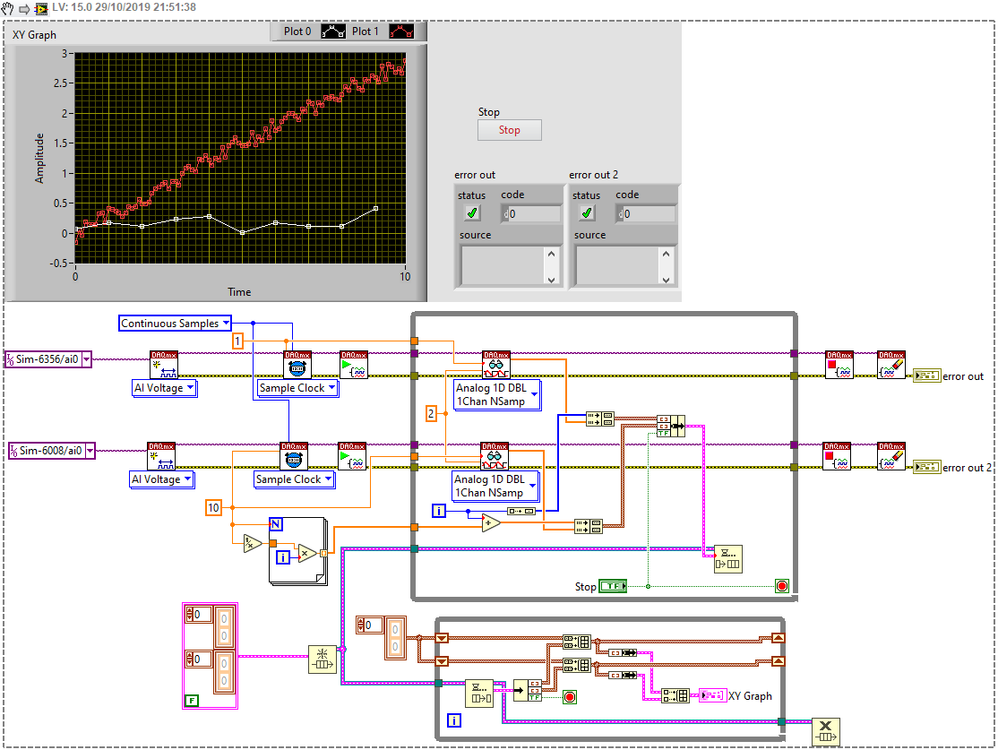Click the error out source text box

(x=502, y=265)
